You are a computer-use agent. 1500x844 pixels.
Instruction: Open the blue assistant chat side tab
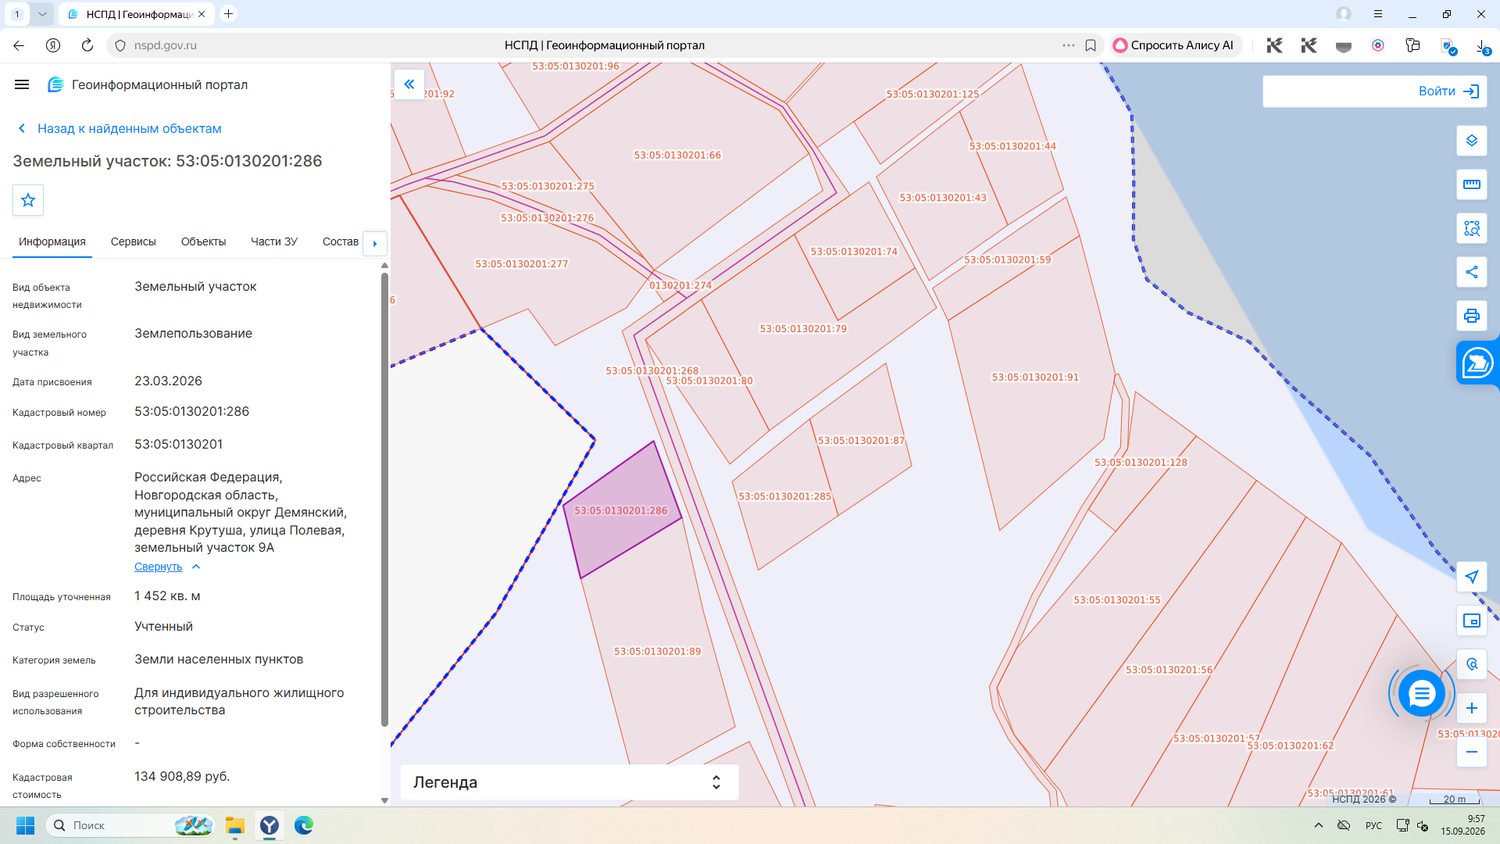(x=1477, y=363)
